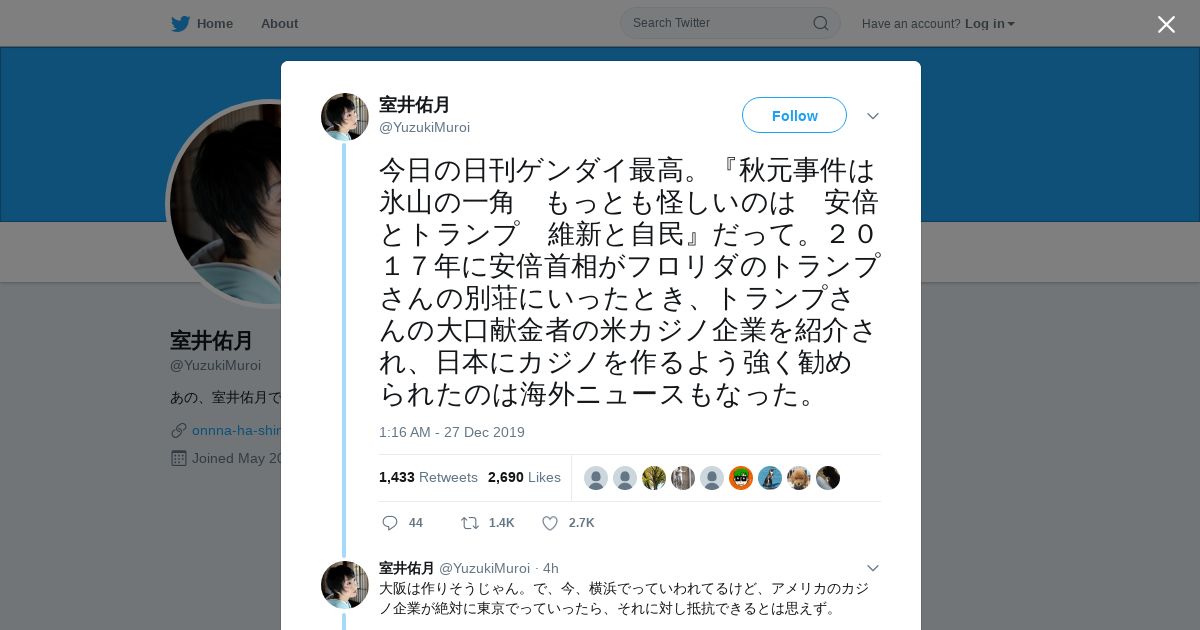Open the About menu item
The width and height of the screenshot is (1200, 630).
click(279, 23)
